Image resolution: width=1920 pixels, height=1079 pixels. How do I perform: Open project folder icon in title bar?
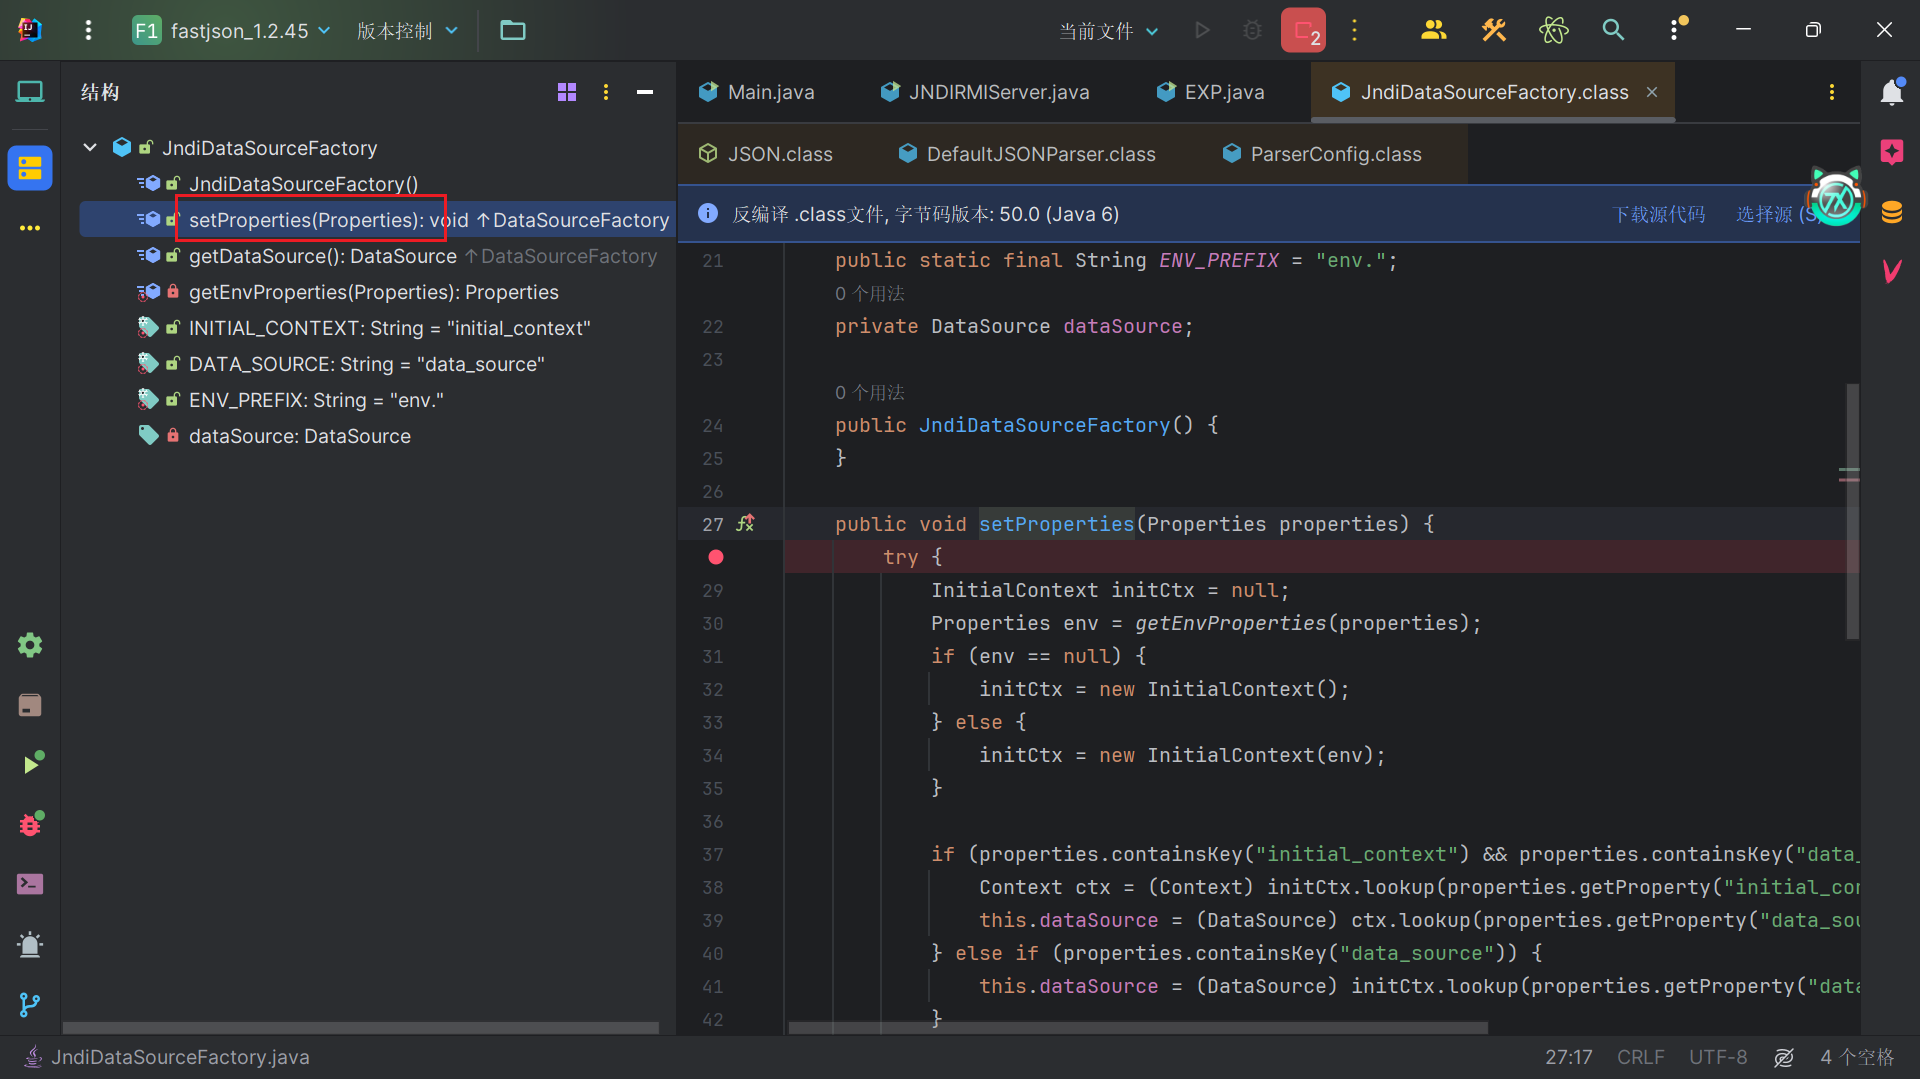(x=513, y=30)
